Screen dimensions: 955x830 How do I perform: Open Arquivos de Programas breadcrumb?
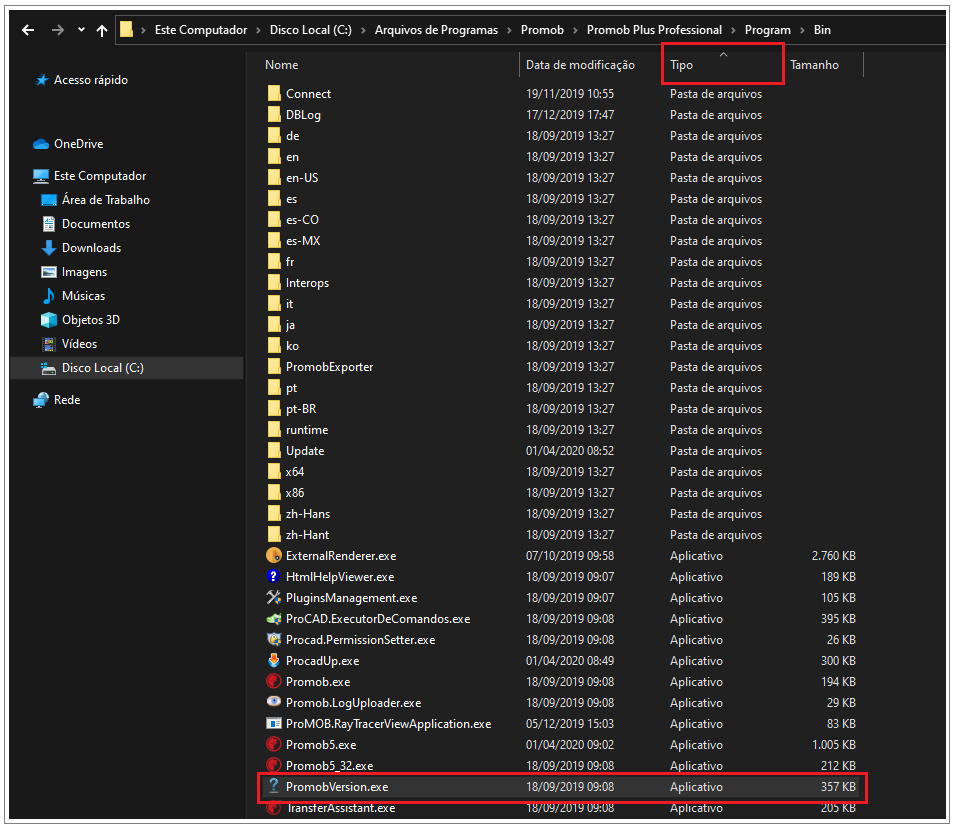(436, 30)
